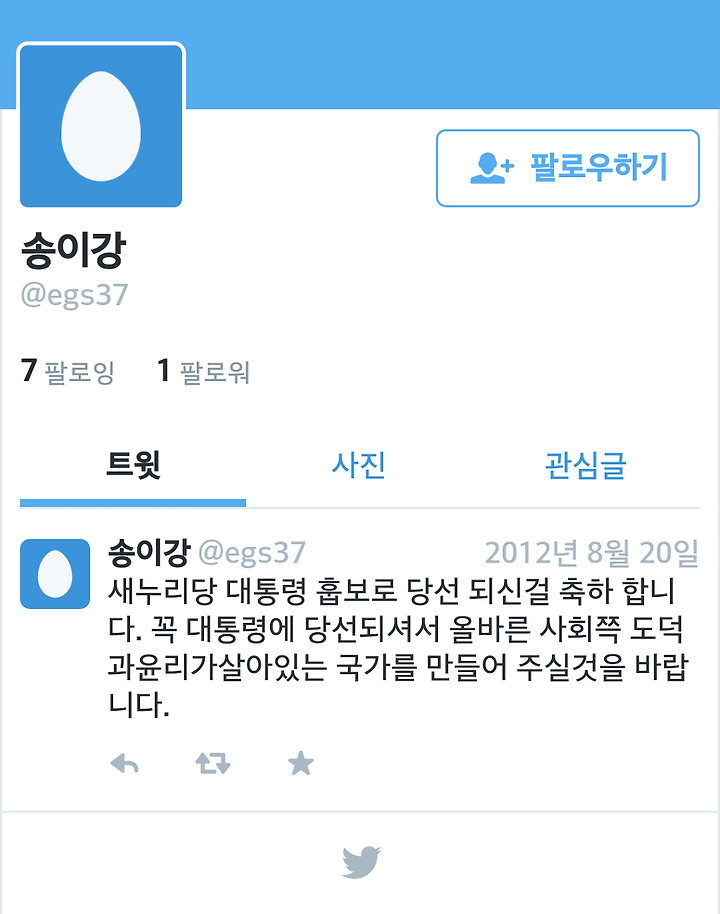Image resolution: width=720 pixels, height=914 pixels.
Task: Open the tweet's author name 송이강
Action: click(x=149, y=552)
